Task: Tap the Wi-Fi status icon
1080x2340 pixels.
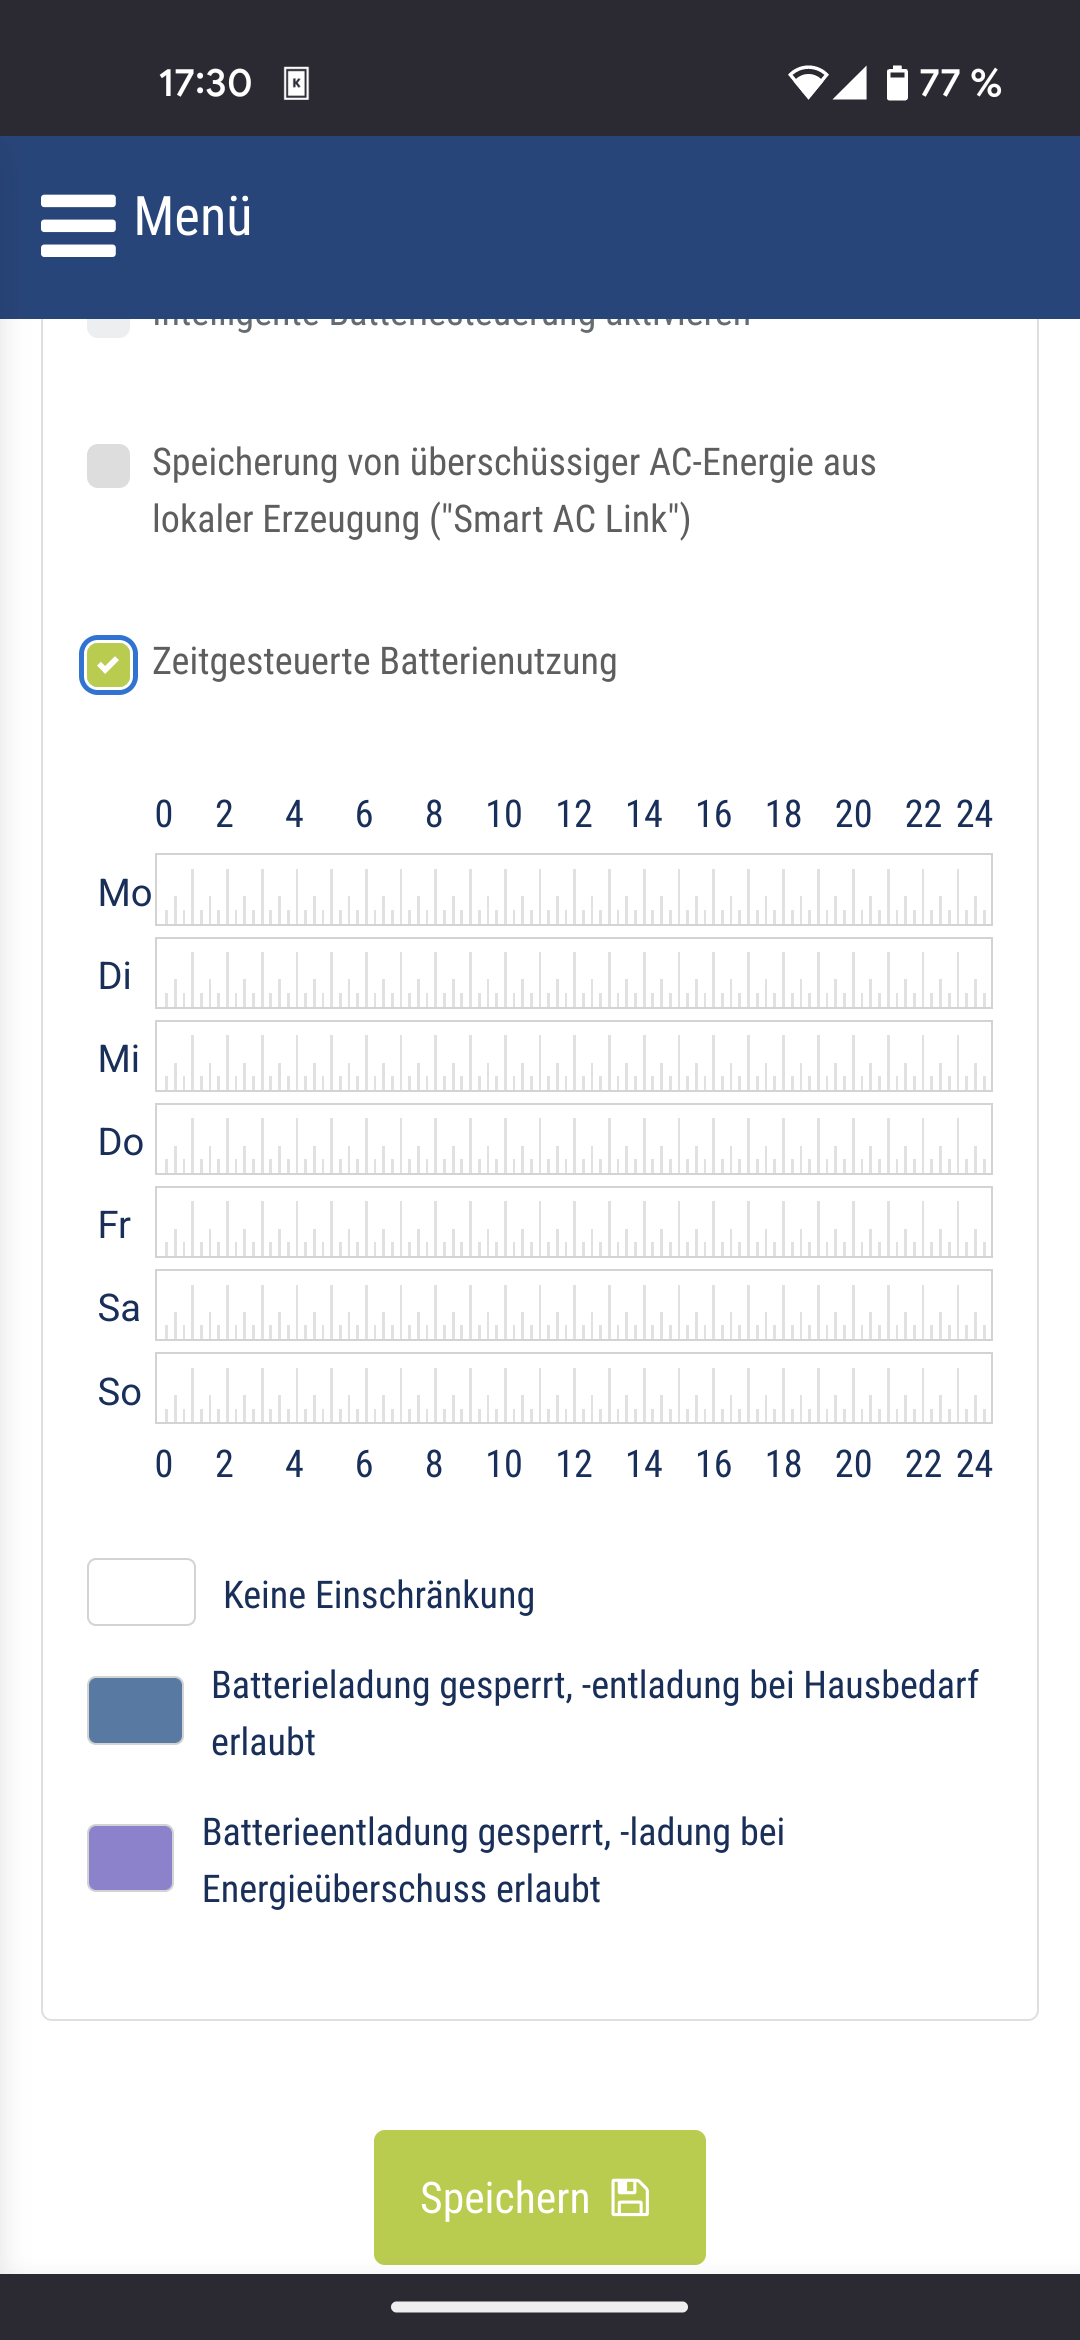Action: [x=806, y=83]
